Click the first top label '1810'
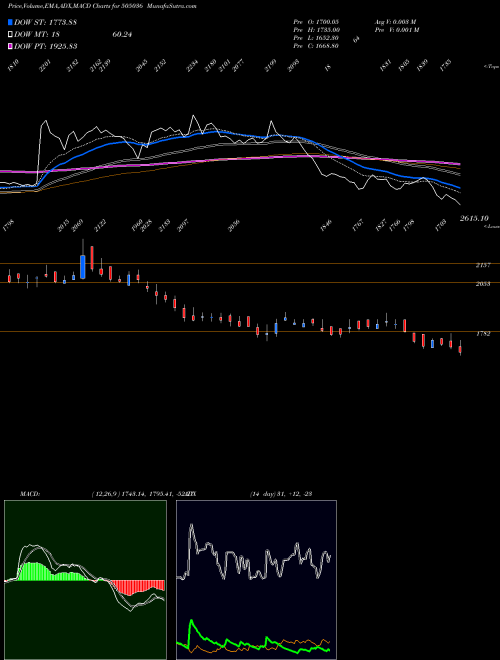 coord(13,66)
